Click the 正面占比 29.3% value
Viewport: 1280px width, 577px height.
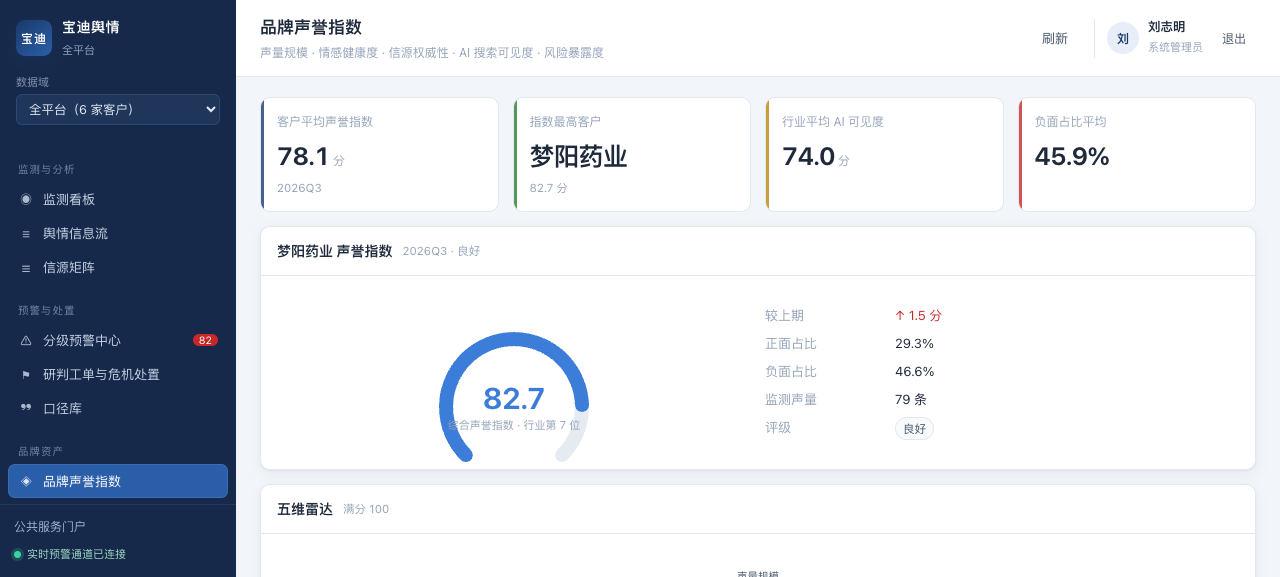pos(914,343)
